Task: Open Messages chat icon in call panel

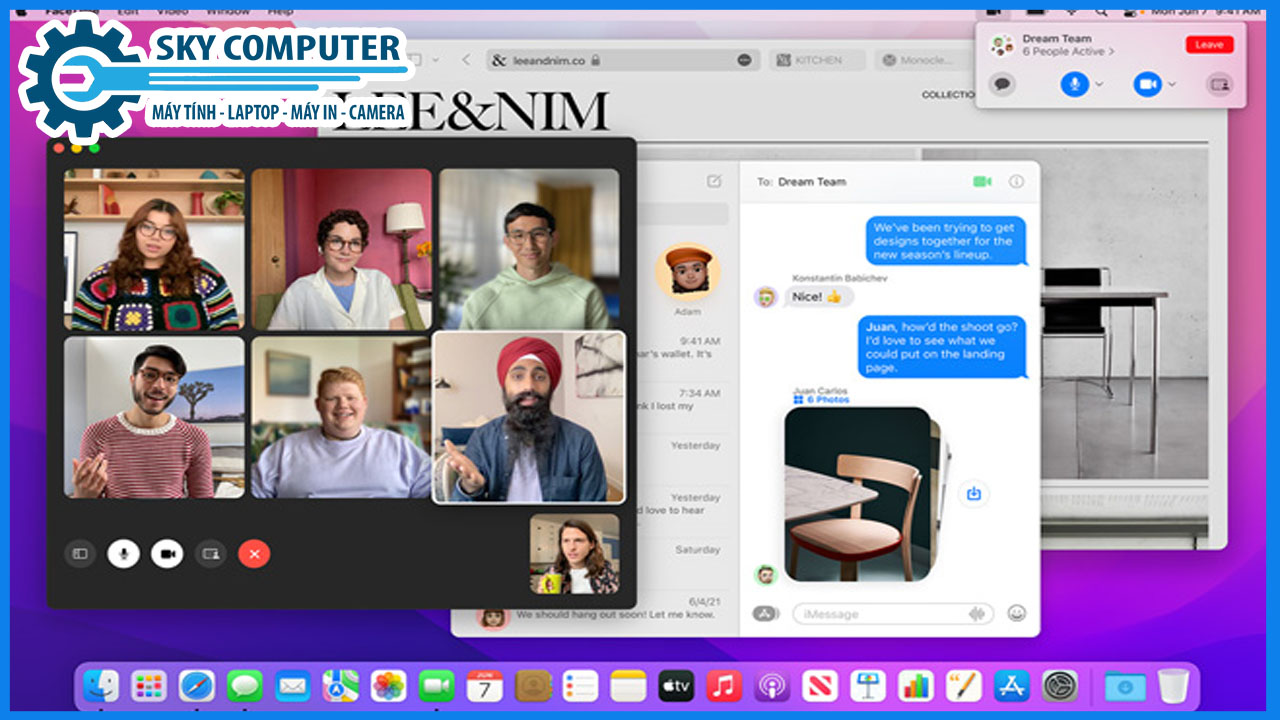Action: [x=1002, y=85]
